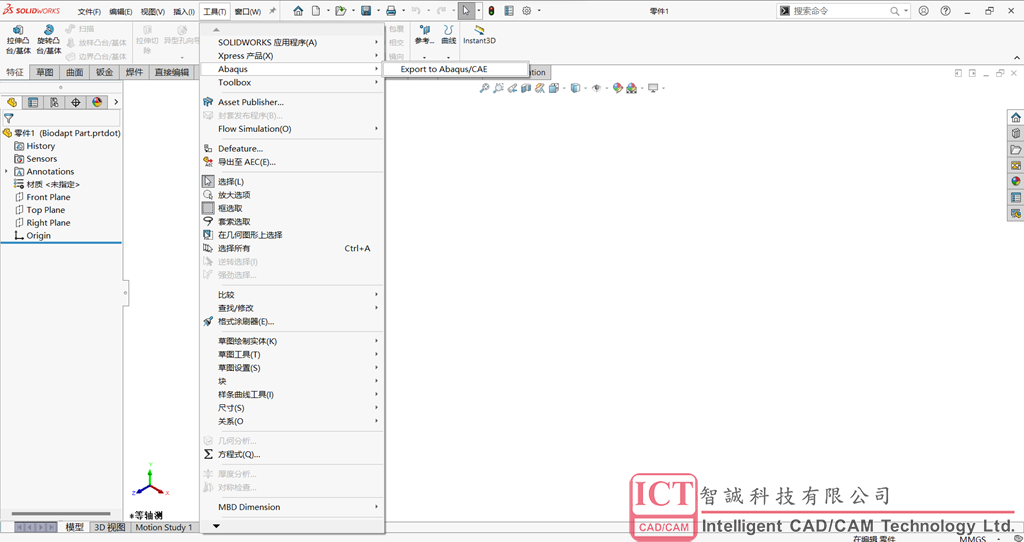Open the Save icon dropdown arrow
1024x542 pixels.
tap(377, 11)
